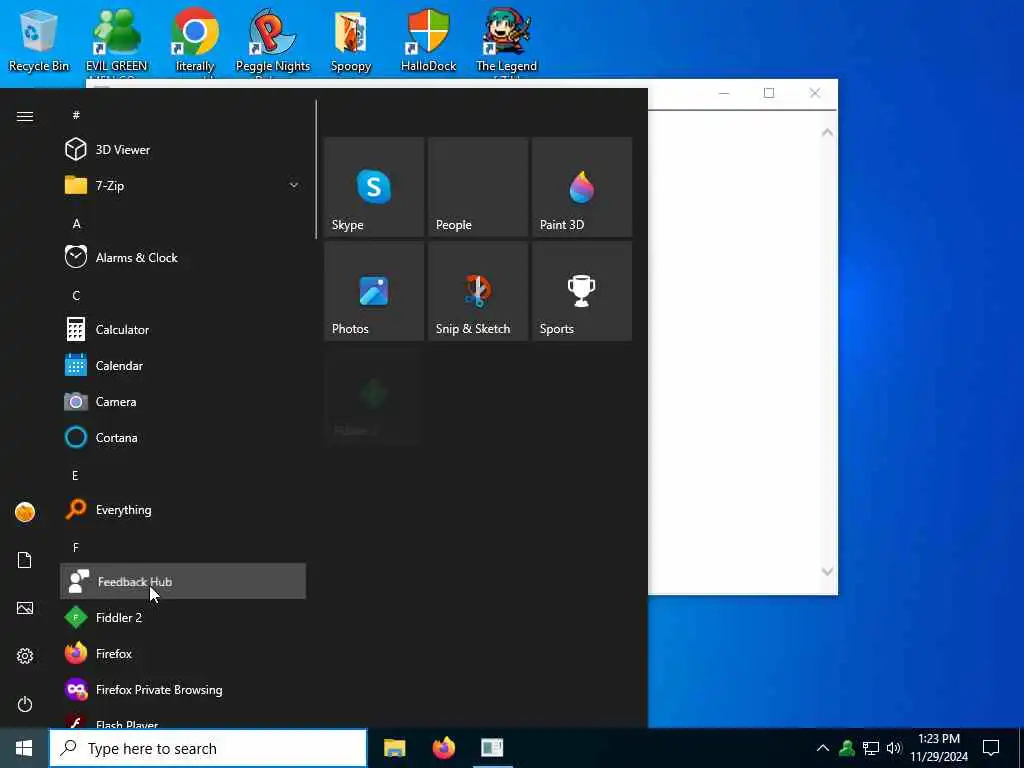Open the Sports tile

pyautogui.click(x=582, y=291)
